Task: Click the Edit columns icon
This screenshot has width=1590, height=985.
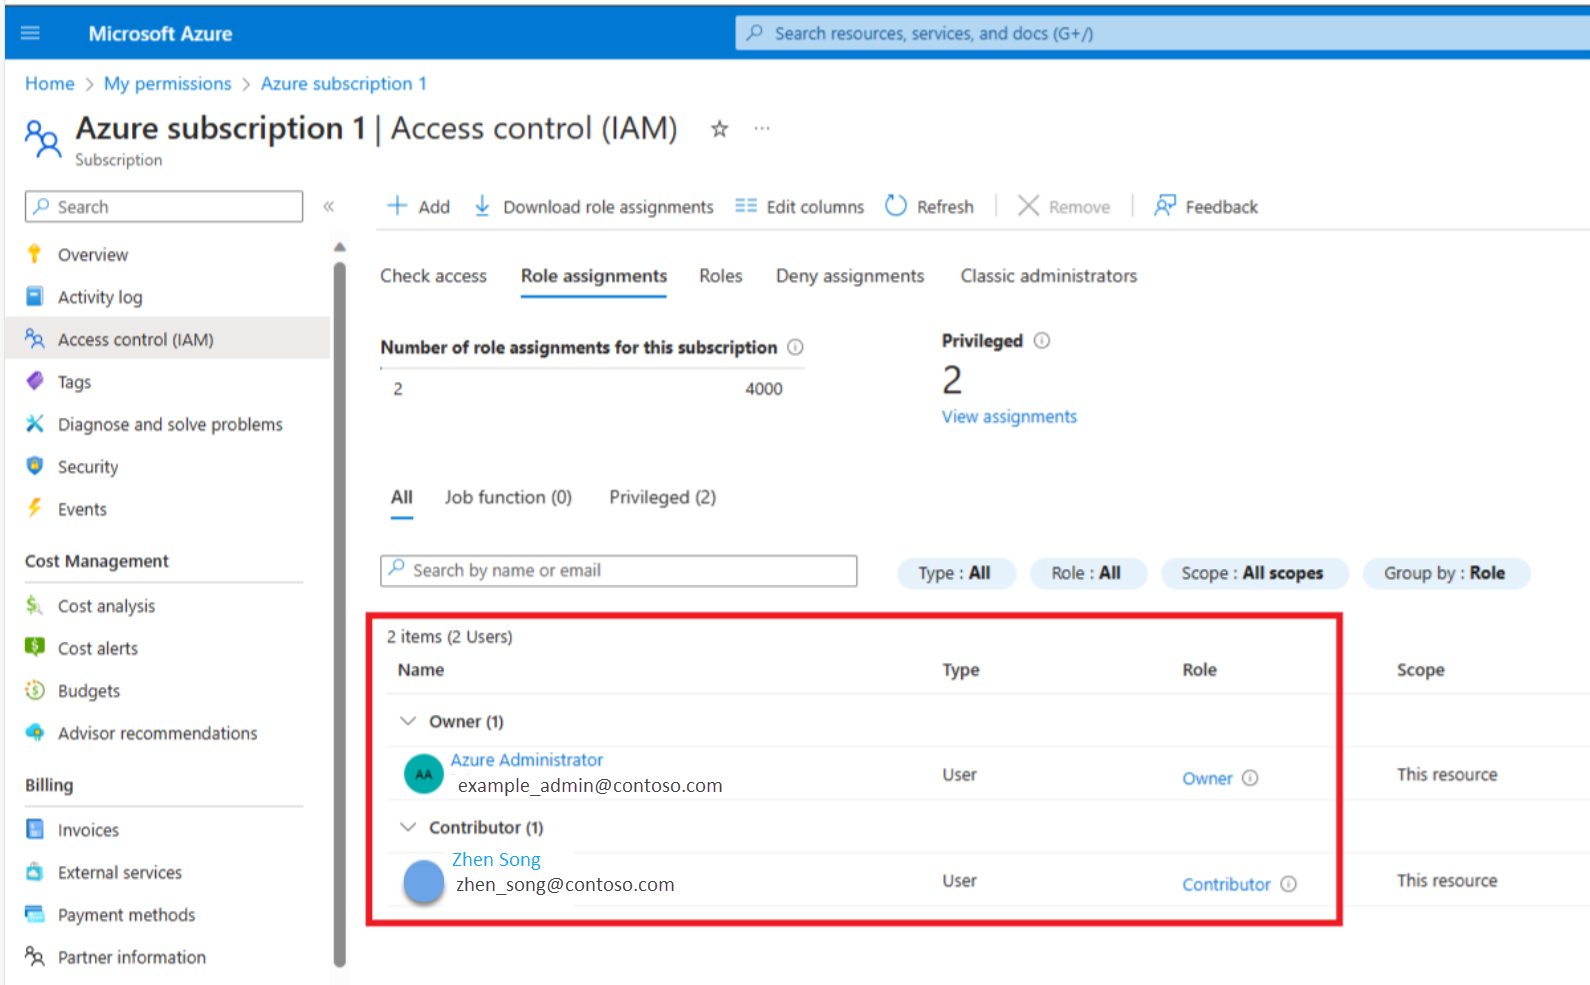Action: (x=746, y=206)
